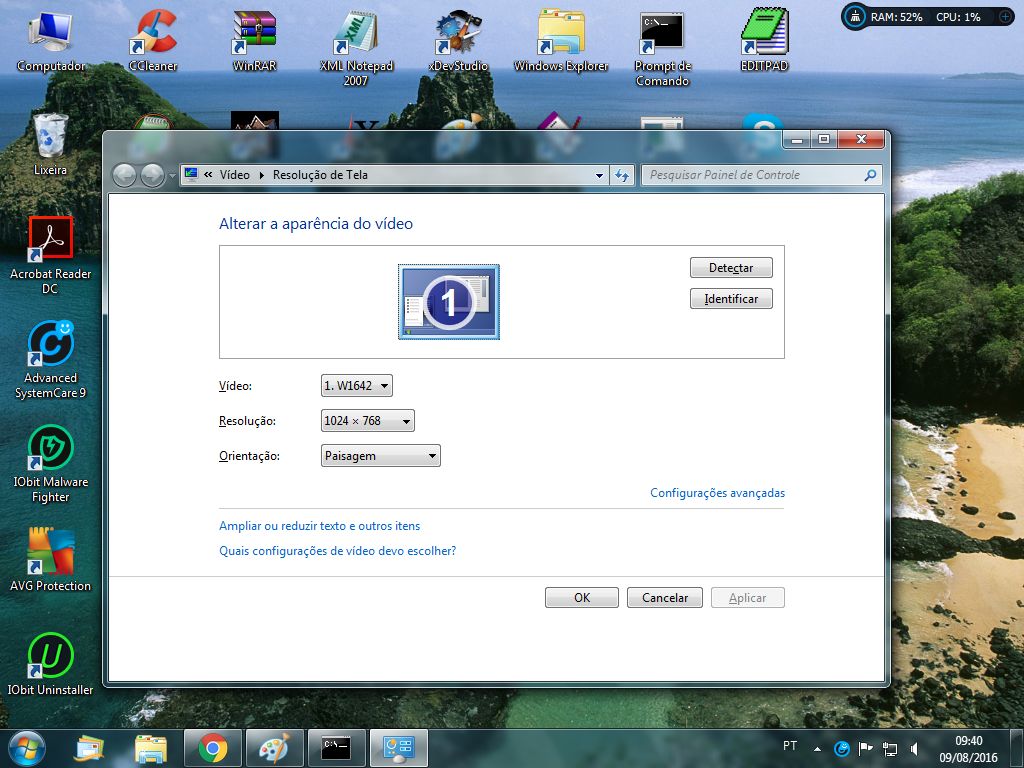Click the OK button
Screen dimensions: 1024x768
pos(582,598)
